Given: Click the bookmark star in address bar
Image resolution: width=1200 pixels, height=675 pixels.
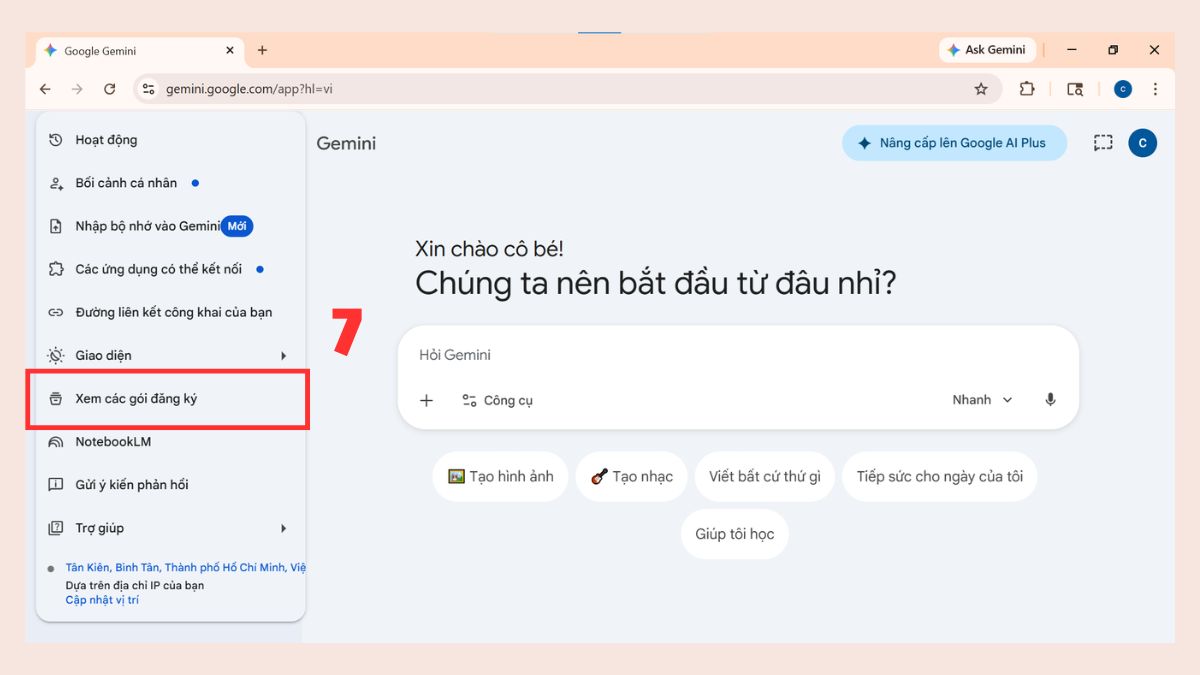Looking at the screenshot, I should click(981, 89).
